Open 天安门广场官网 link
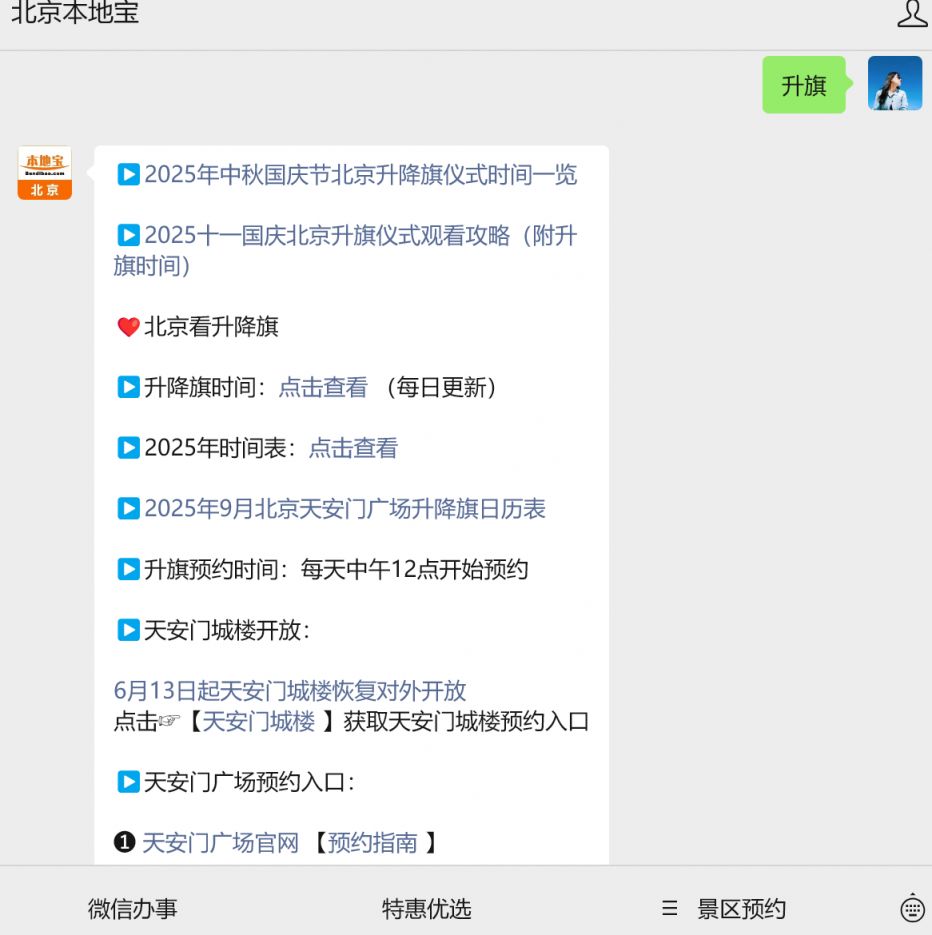 tap(220, 843)
